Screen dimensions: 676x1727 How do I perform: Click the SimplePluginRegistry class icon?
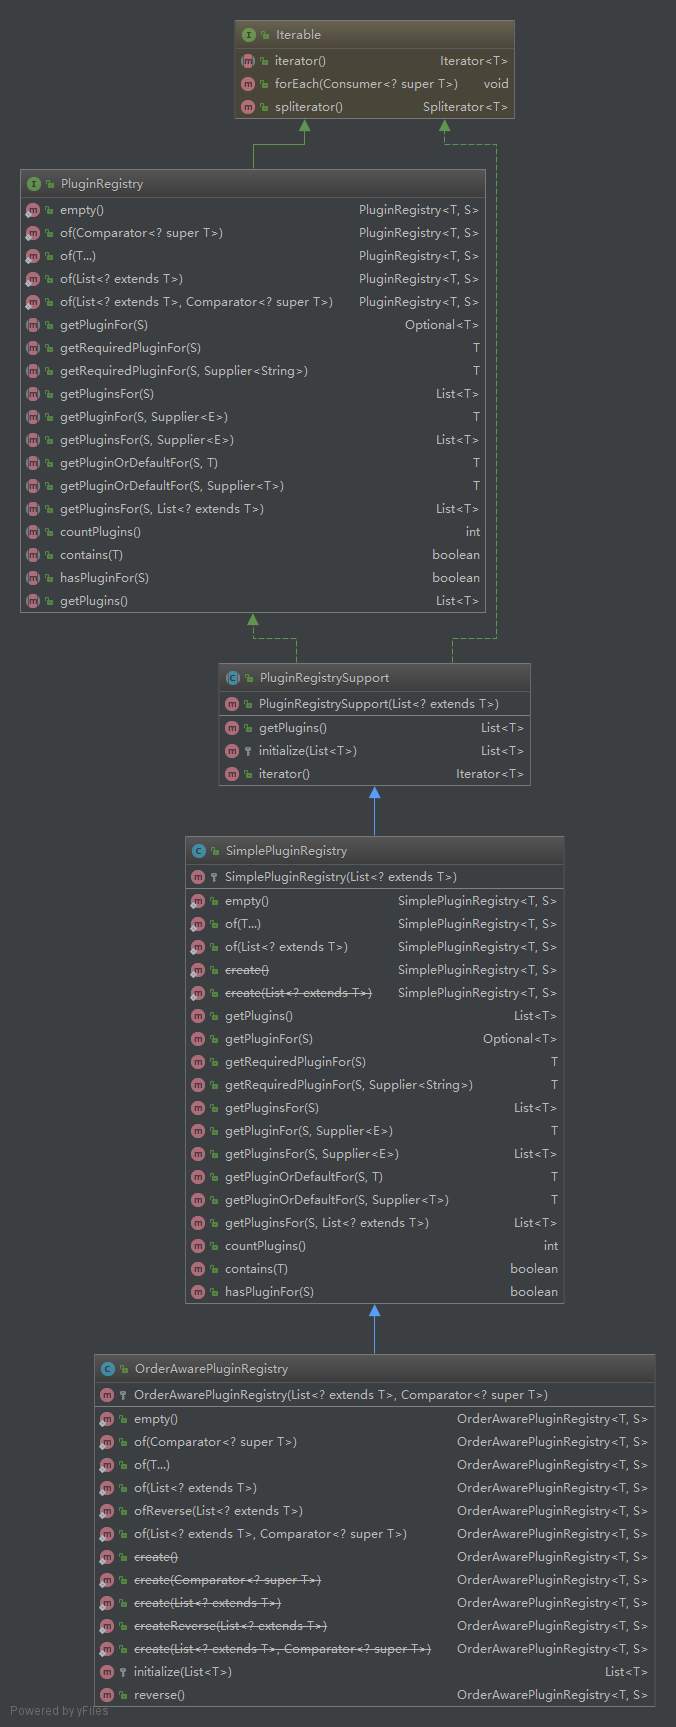(x=199, y=851)
